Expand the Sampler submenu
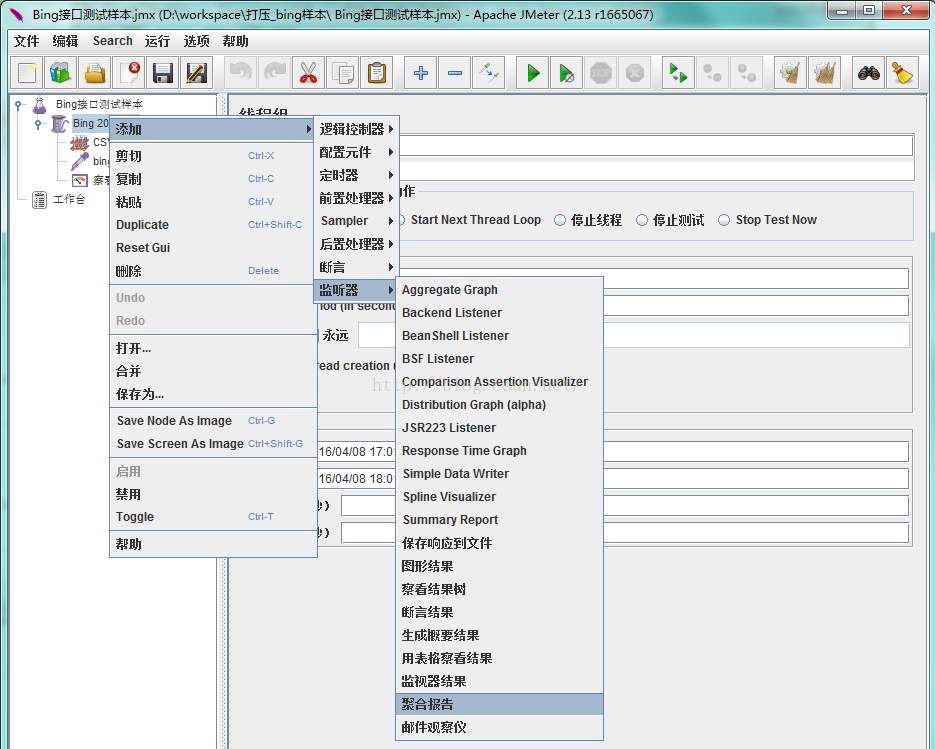 click(356, 221)
